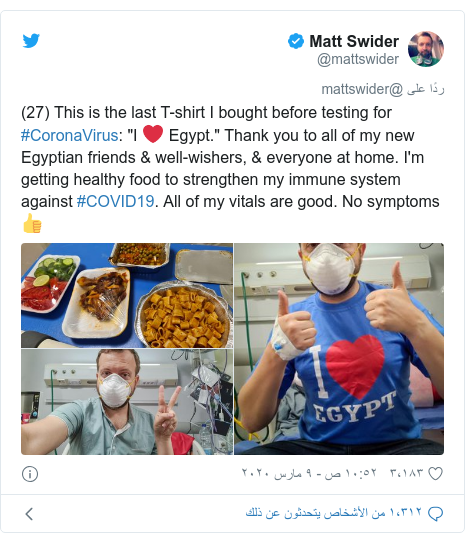Open @mattswider in reply-to line

tap(362, 89)
